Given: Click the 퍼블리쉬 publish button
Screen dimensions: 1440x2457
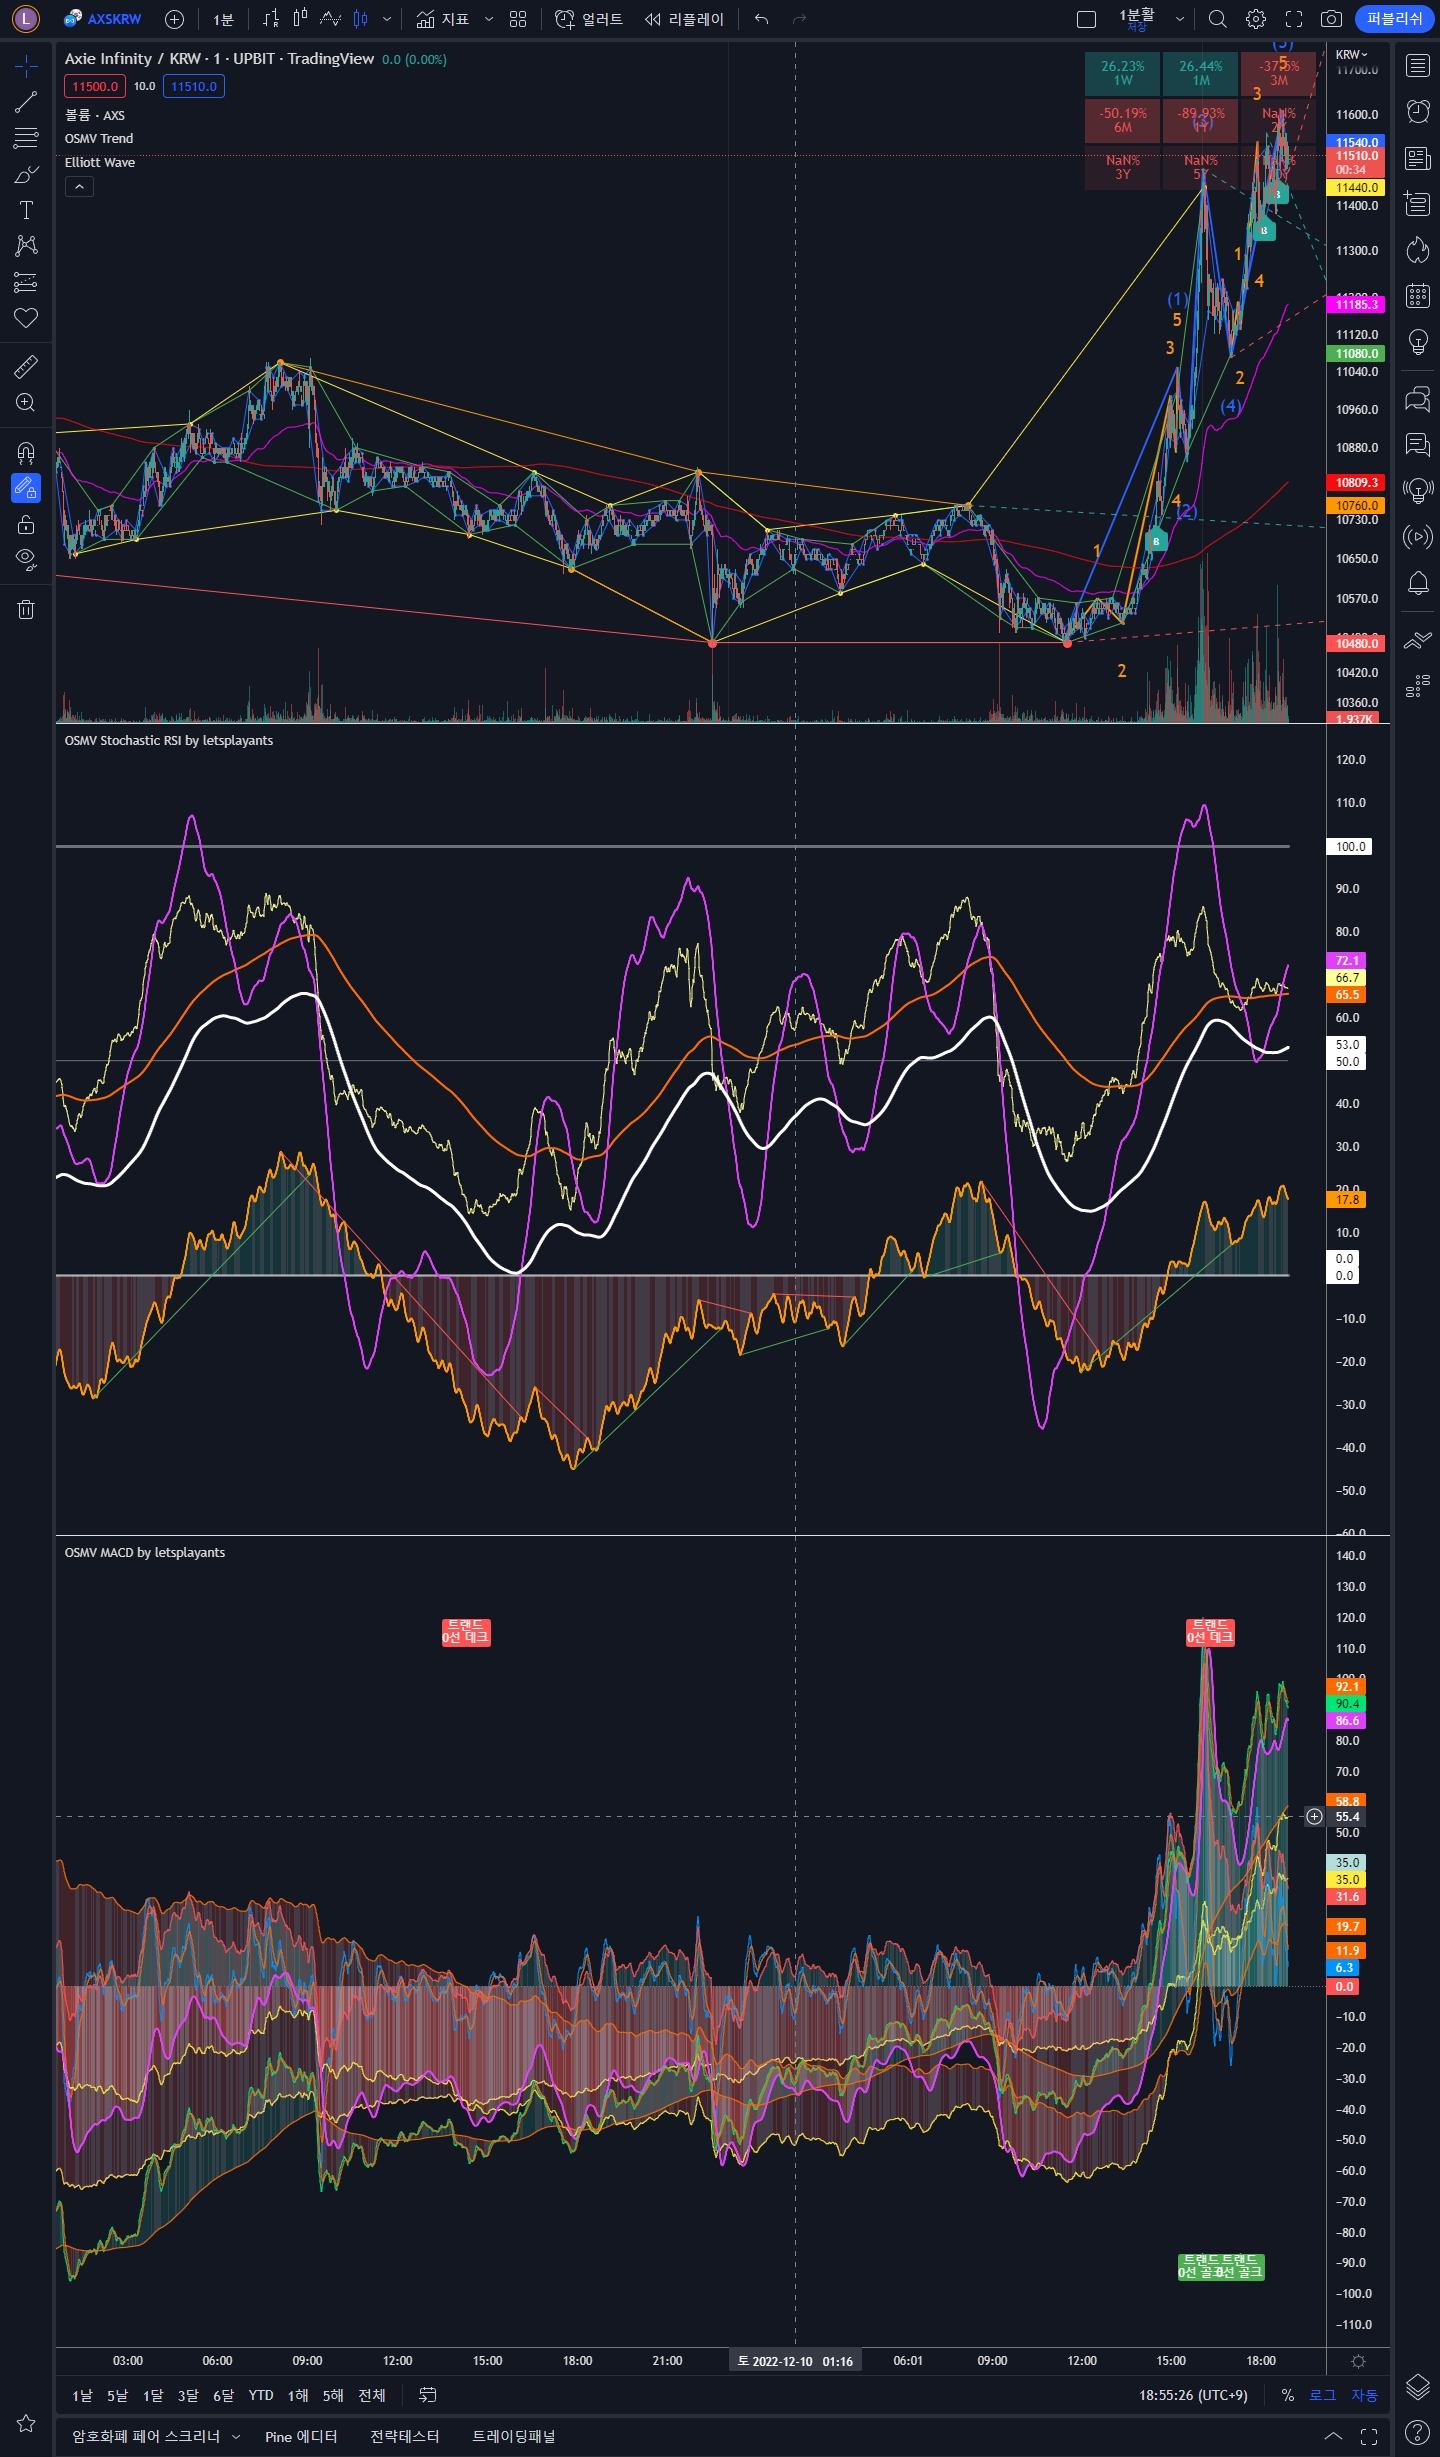Looking at the screenshot, I should pyautogui.click(x=1394, y=19).
